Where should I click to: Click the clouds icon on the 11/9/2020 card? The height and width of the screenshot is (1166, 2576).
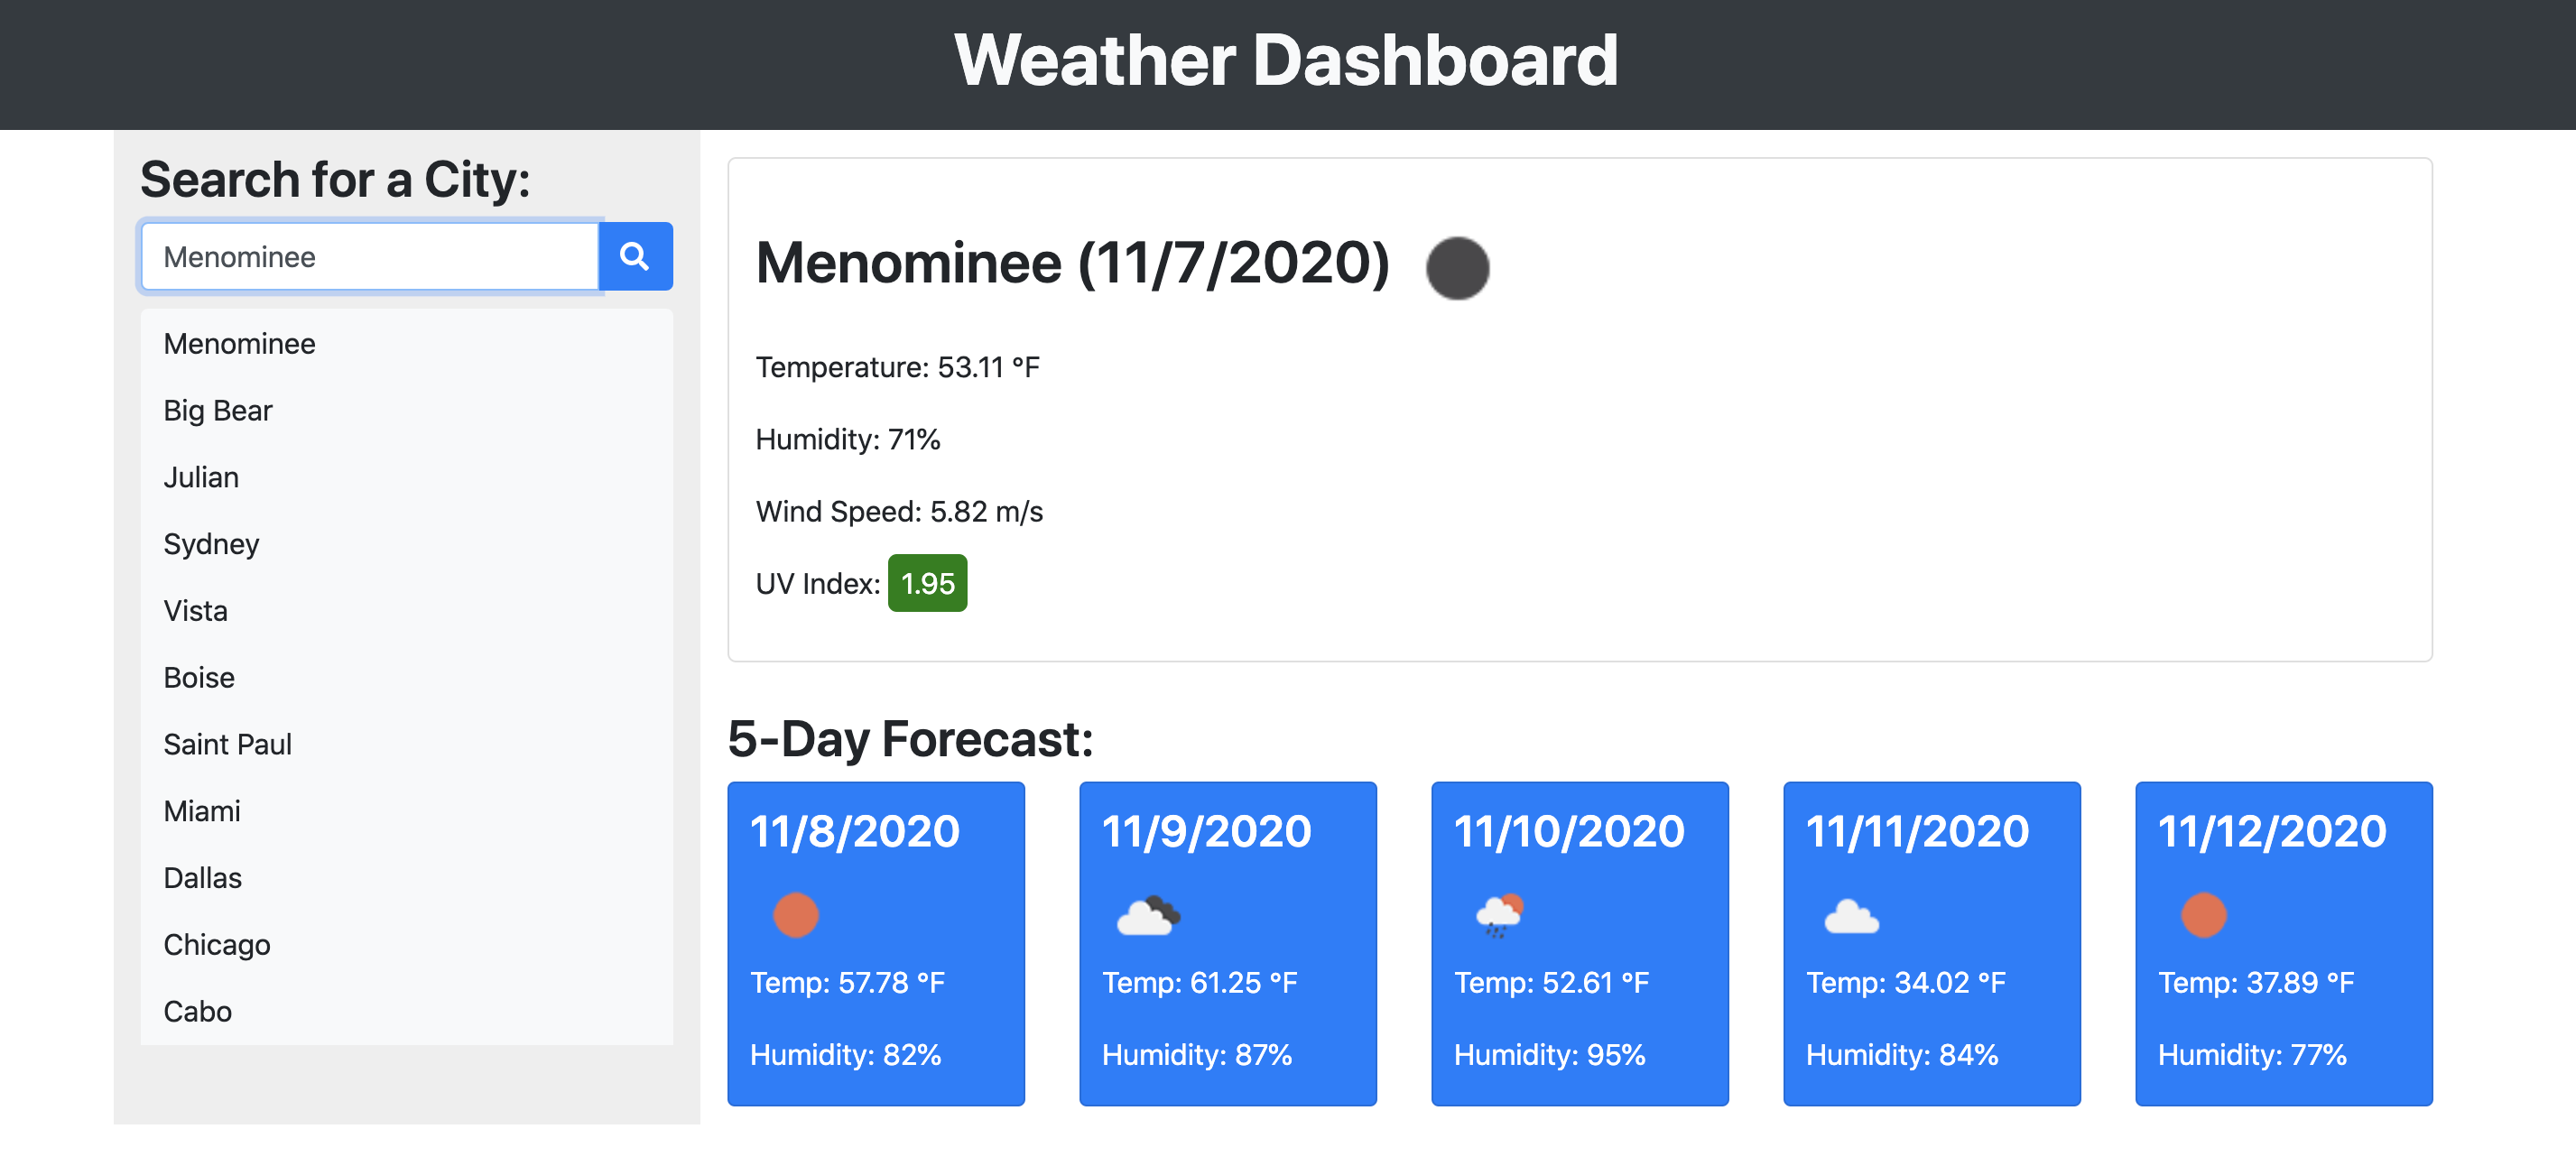1147,913
